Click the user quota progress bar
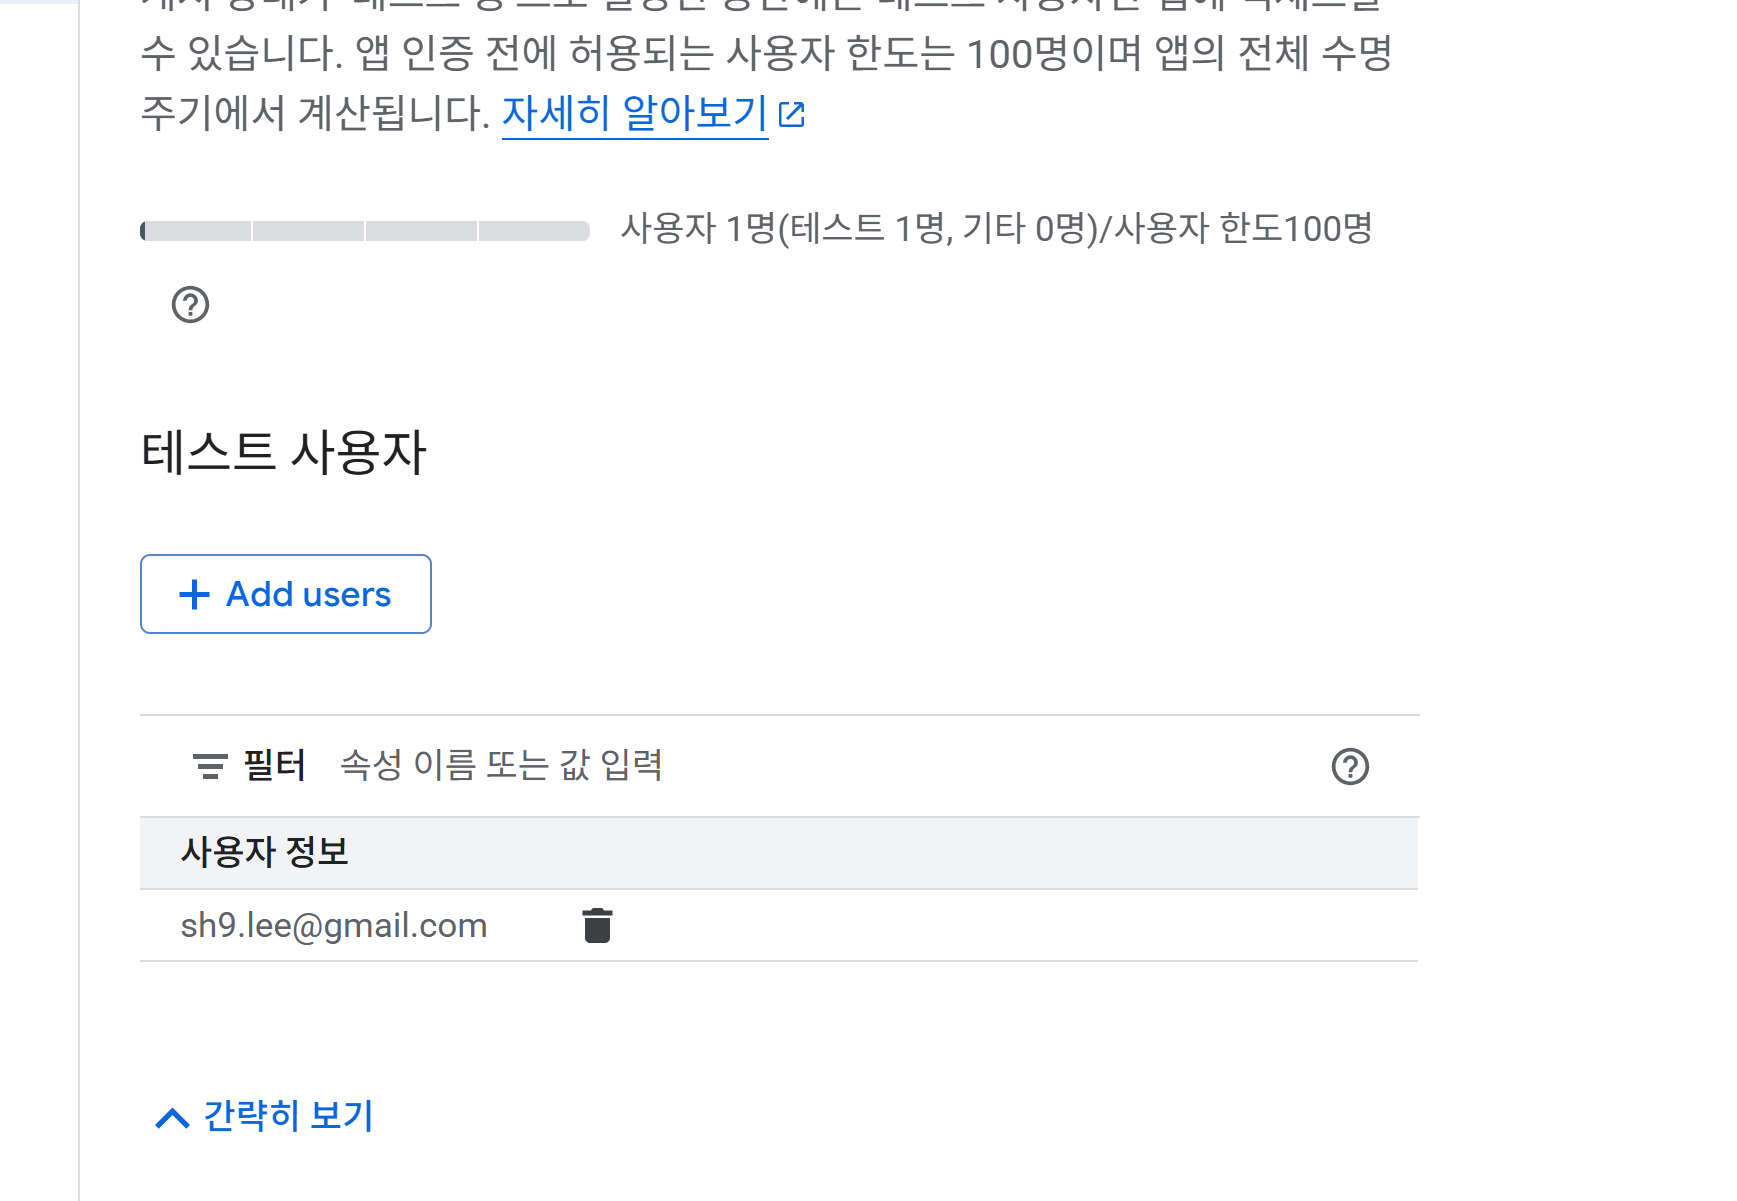The height and width of the screenshot is (1201, 1737). coord(365,231)
